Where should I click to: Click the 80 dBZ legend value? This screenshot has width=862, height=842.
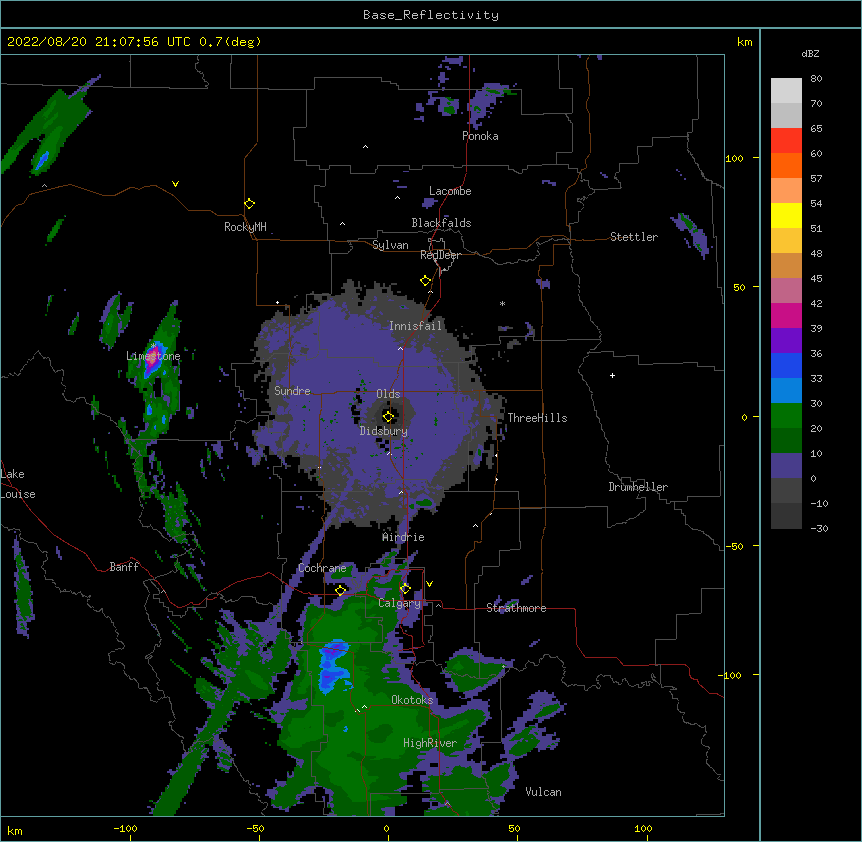pos(816,79)
